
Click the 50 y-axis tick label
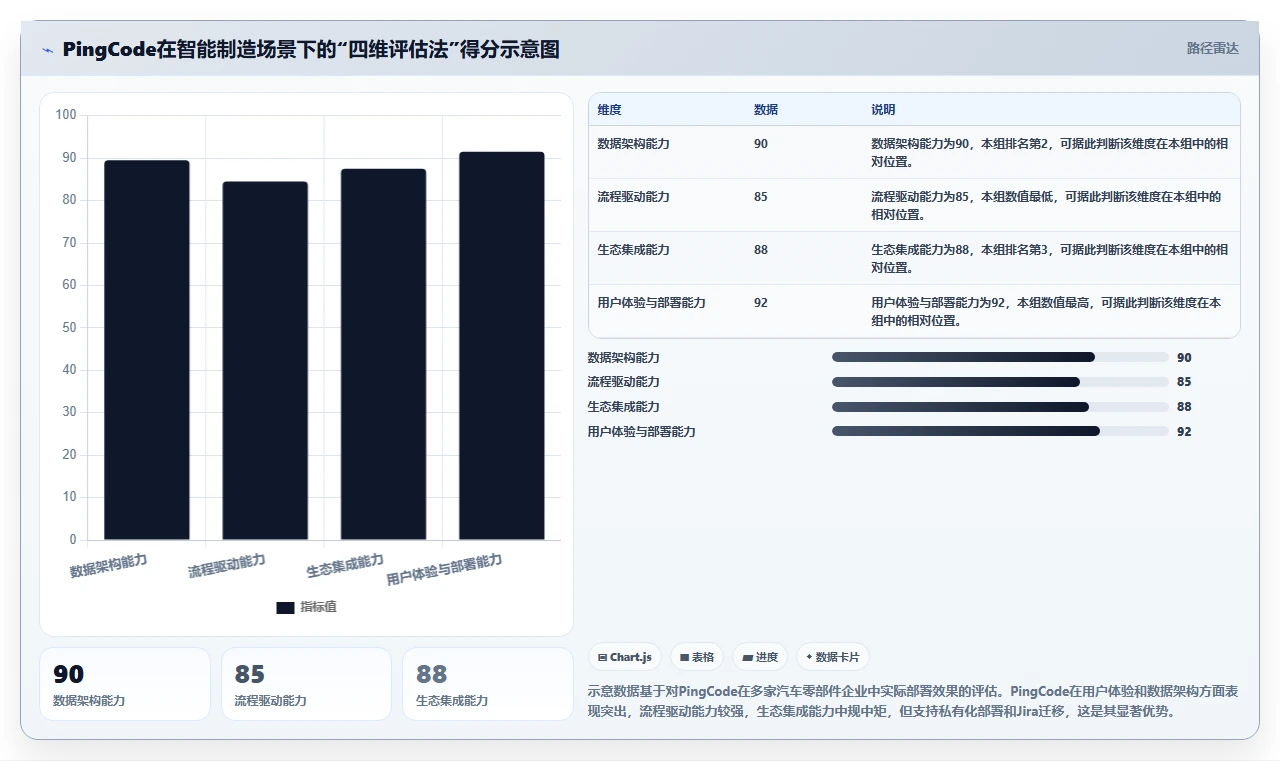(x=69, y=327)
